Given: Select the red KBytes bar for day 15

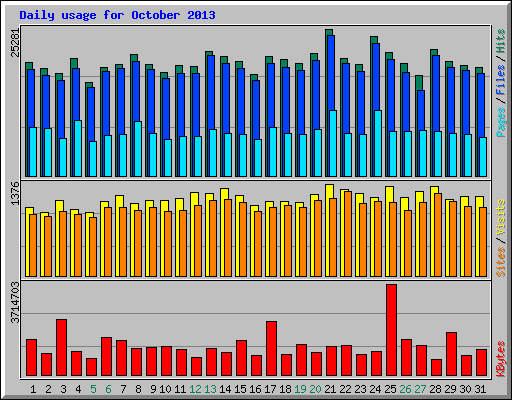Looking at the screenshot, I should [x=241, y=358].
